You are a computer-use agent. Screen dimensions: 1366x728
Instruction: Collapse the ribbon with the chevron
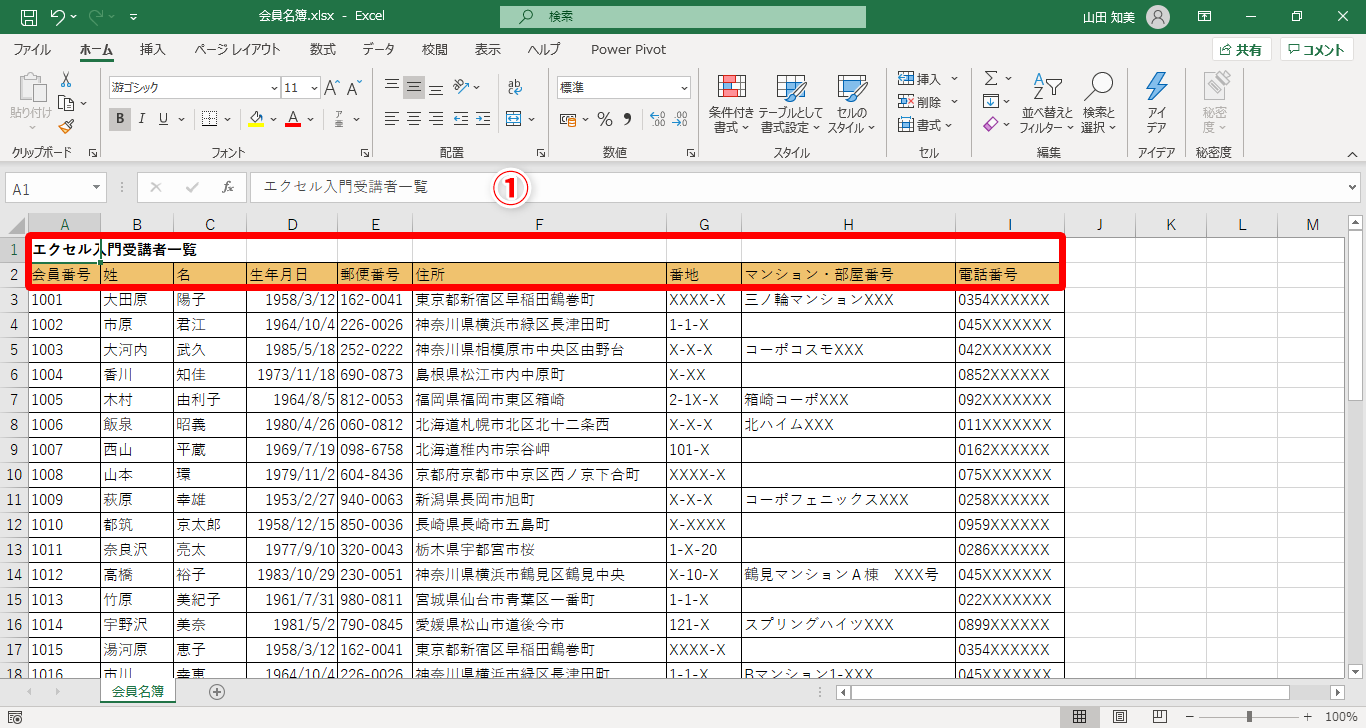[1351, 153]
